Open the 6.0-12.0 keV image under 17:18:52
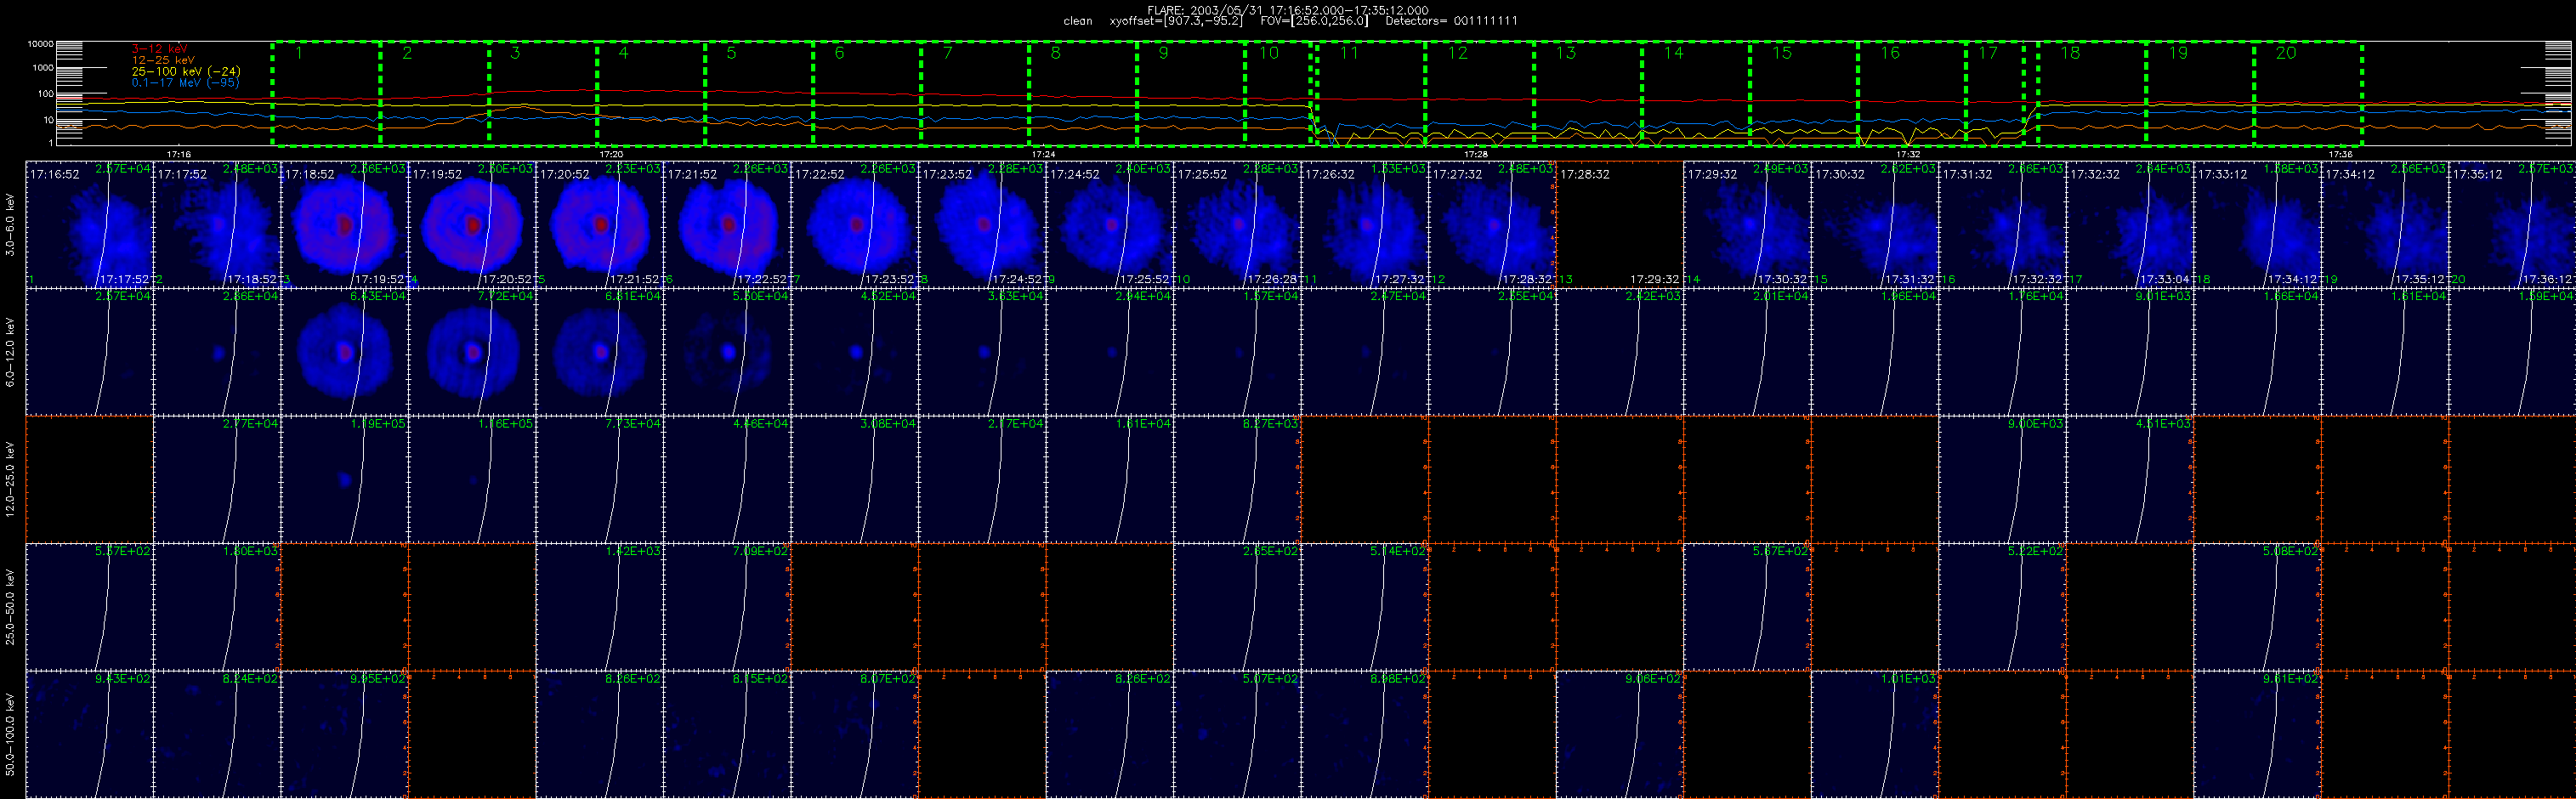Image resolution: width=2576 pixels, height=799 pixels. pos(345,352)
